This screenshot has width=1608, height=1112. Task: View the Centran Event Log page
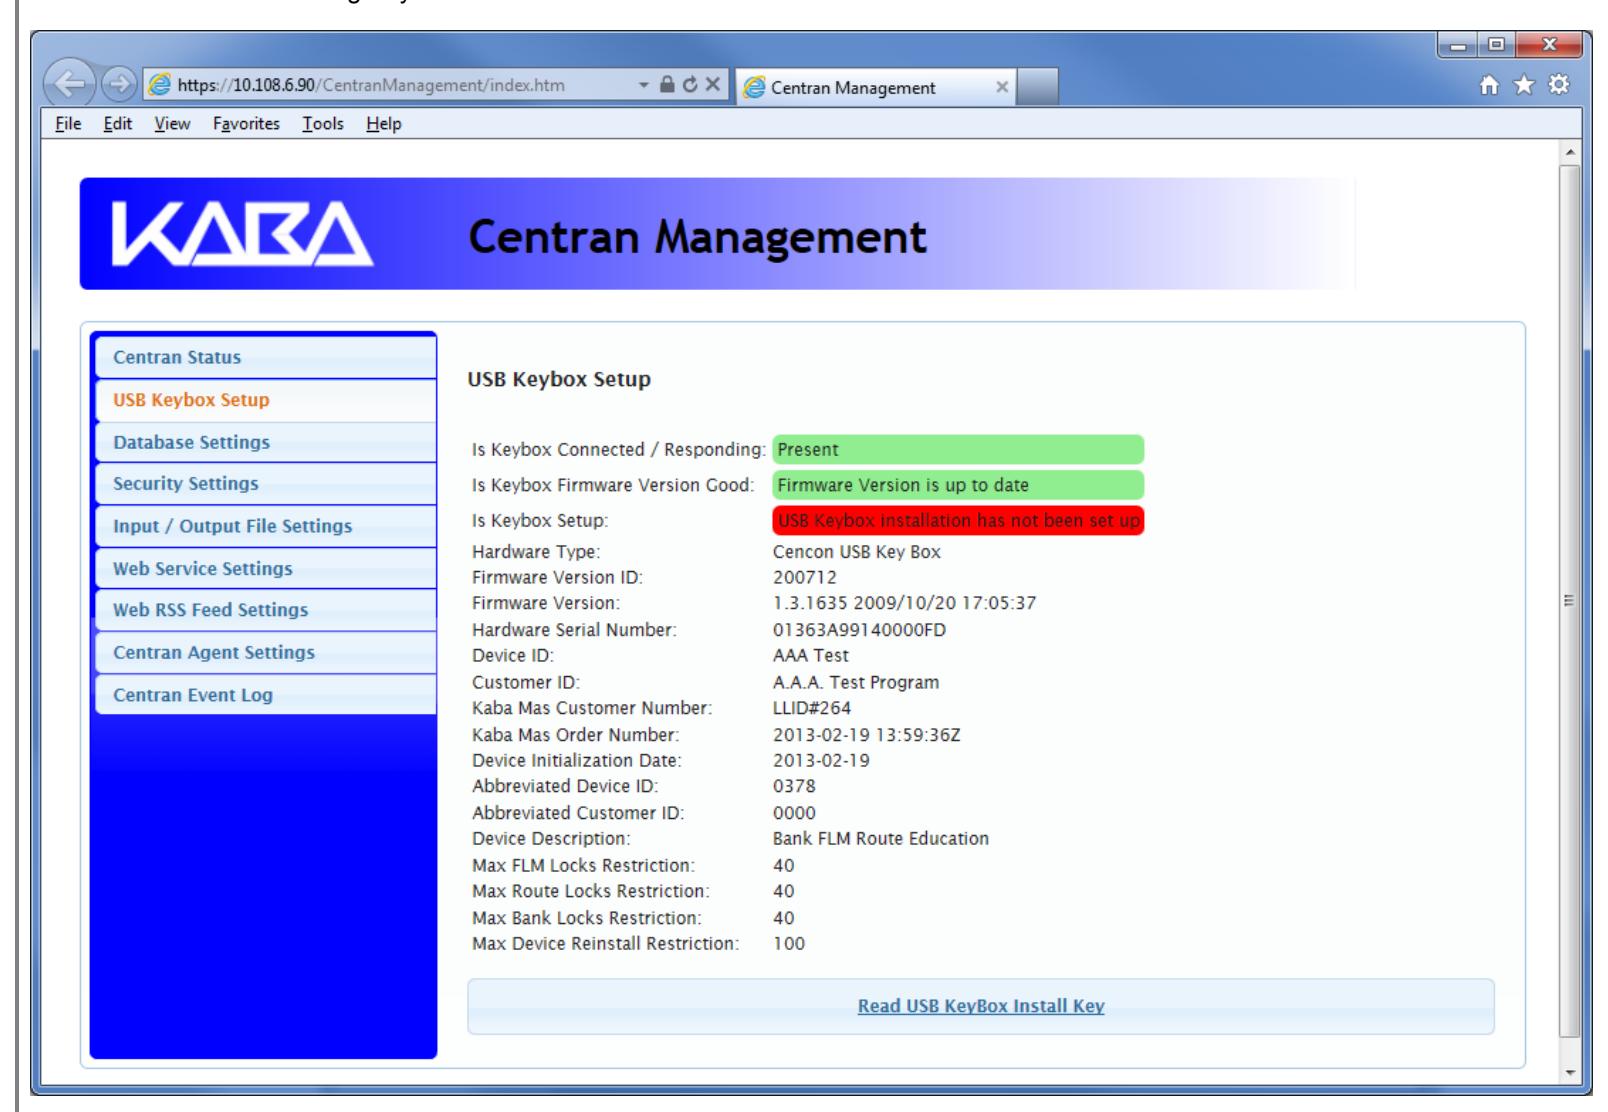pyautogui.click(x=266, y=695)
